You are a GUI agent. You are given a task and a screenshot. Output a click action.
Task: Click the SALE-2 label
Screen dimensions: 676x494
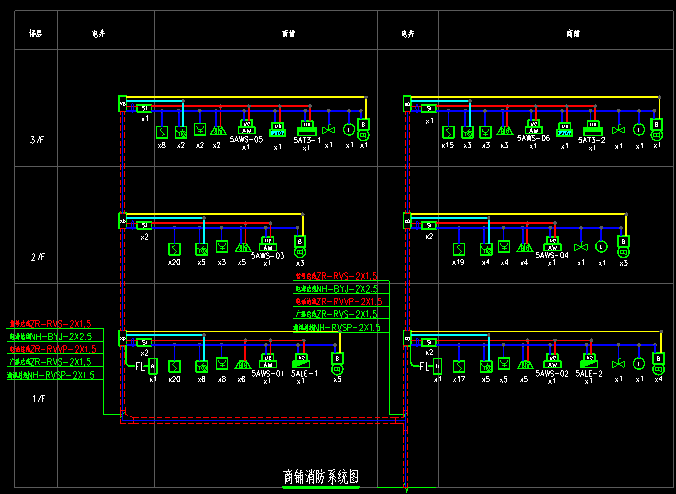click(x=589, y=373)
